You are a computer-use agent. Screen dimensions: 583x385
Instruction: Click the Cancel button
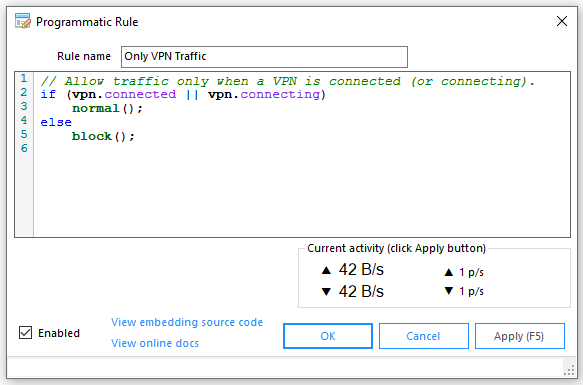click(x=423, y=336)
